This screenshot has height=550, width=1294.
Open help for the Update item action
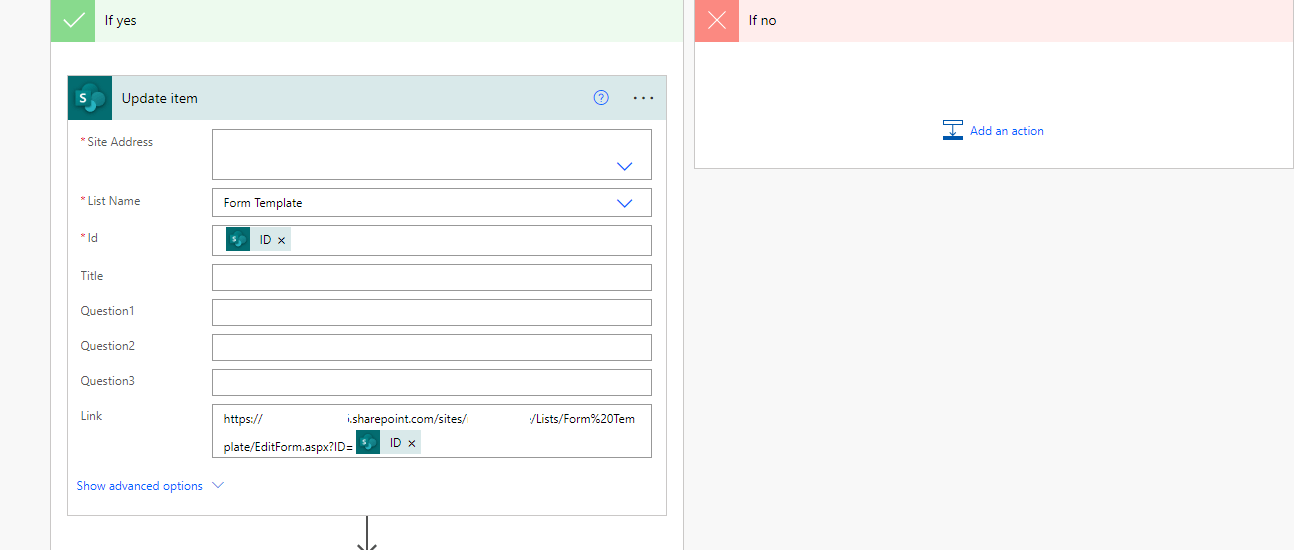click(601, 98)
